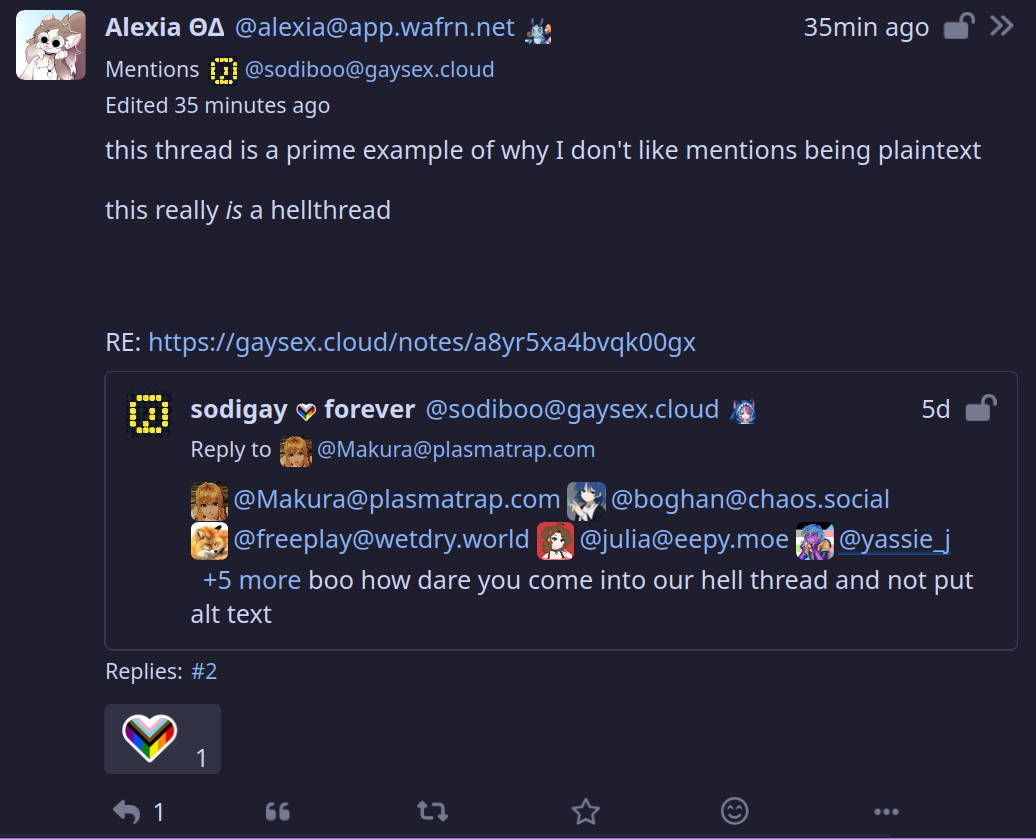Open @Makura@plasmatrap.com in Reply to line
The image size is (1036, 840).
coord(455,450)
